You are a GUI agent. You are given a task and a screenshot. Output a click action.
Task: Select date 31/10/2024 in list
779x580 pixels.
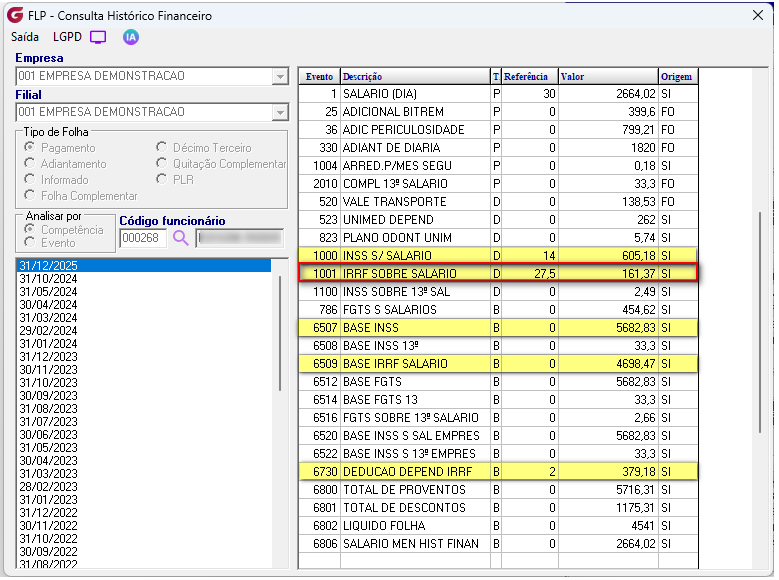tap(144, 278)
